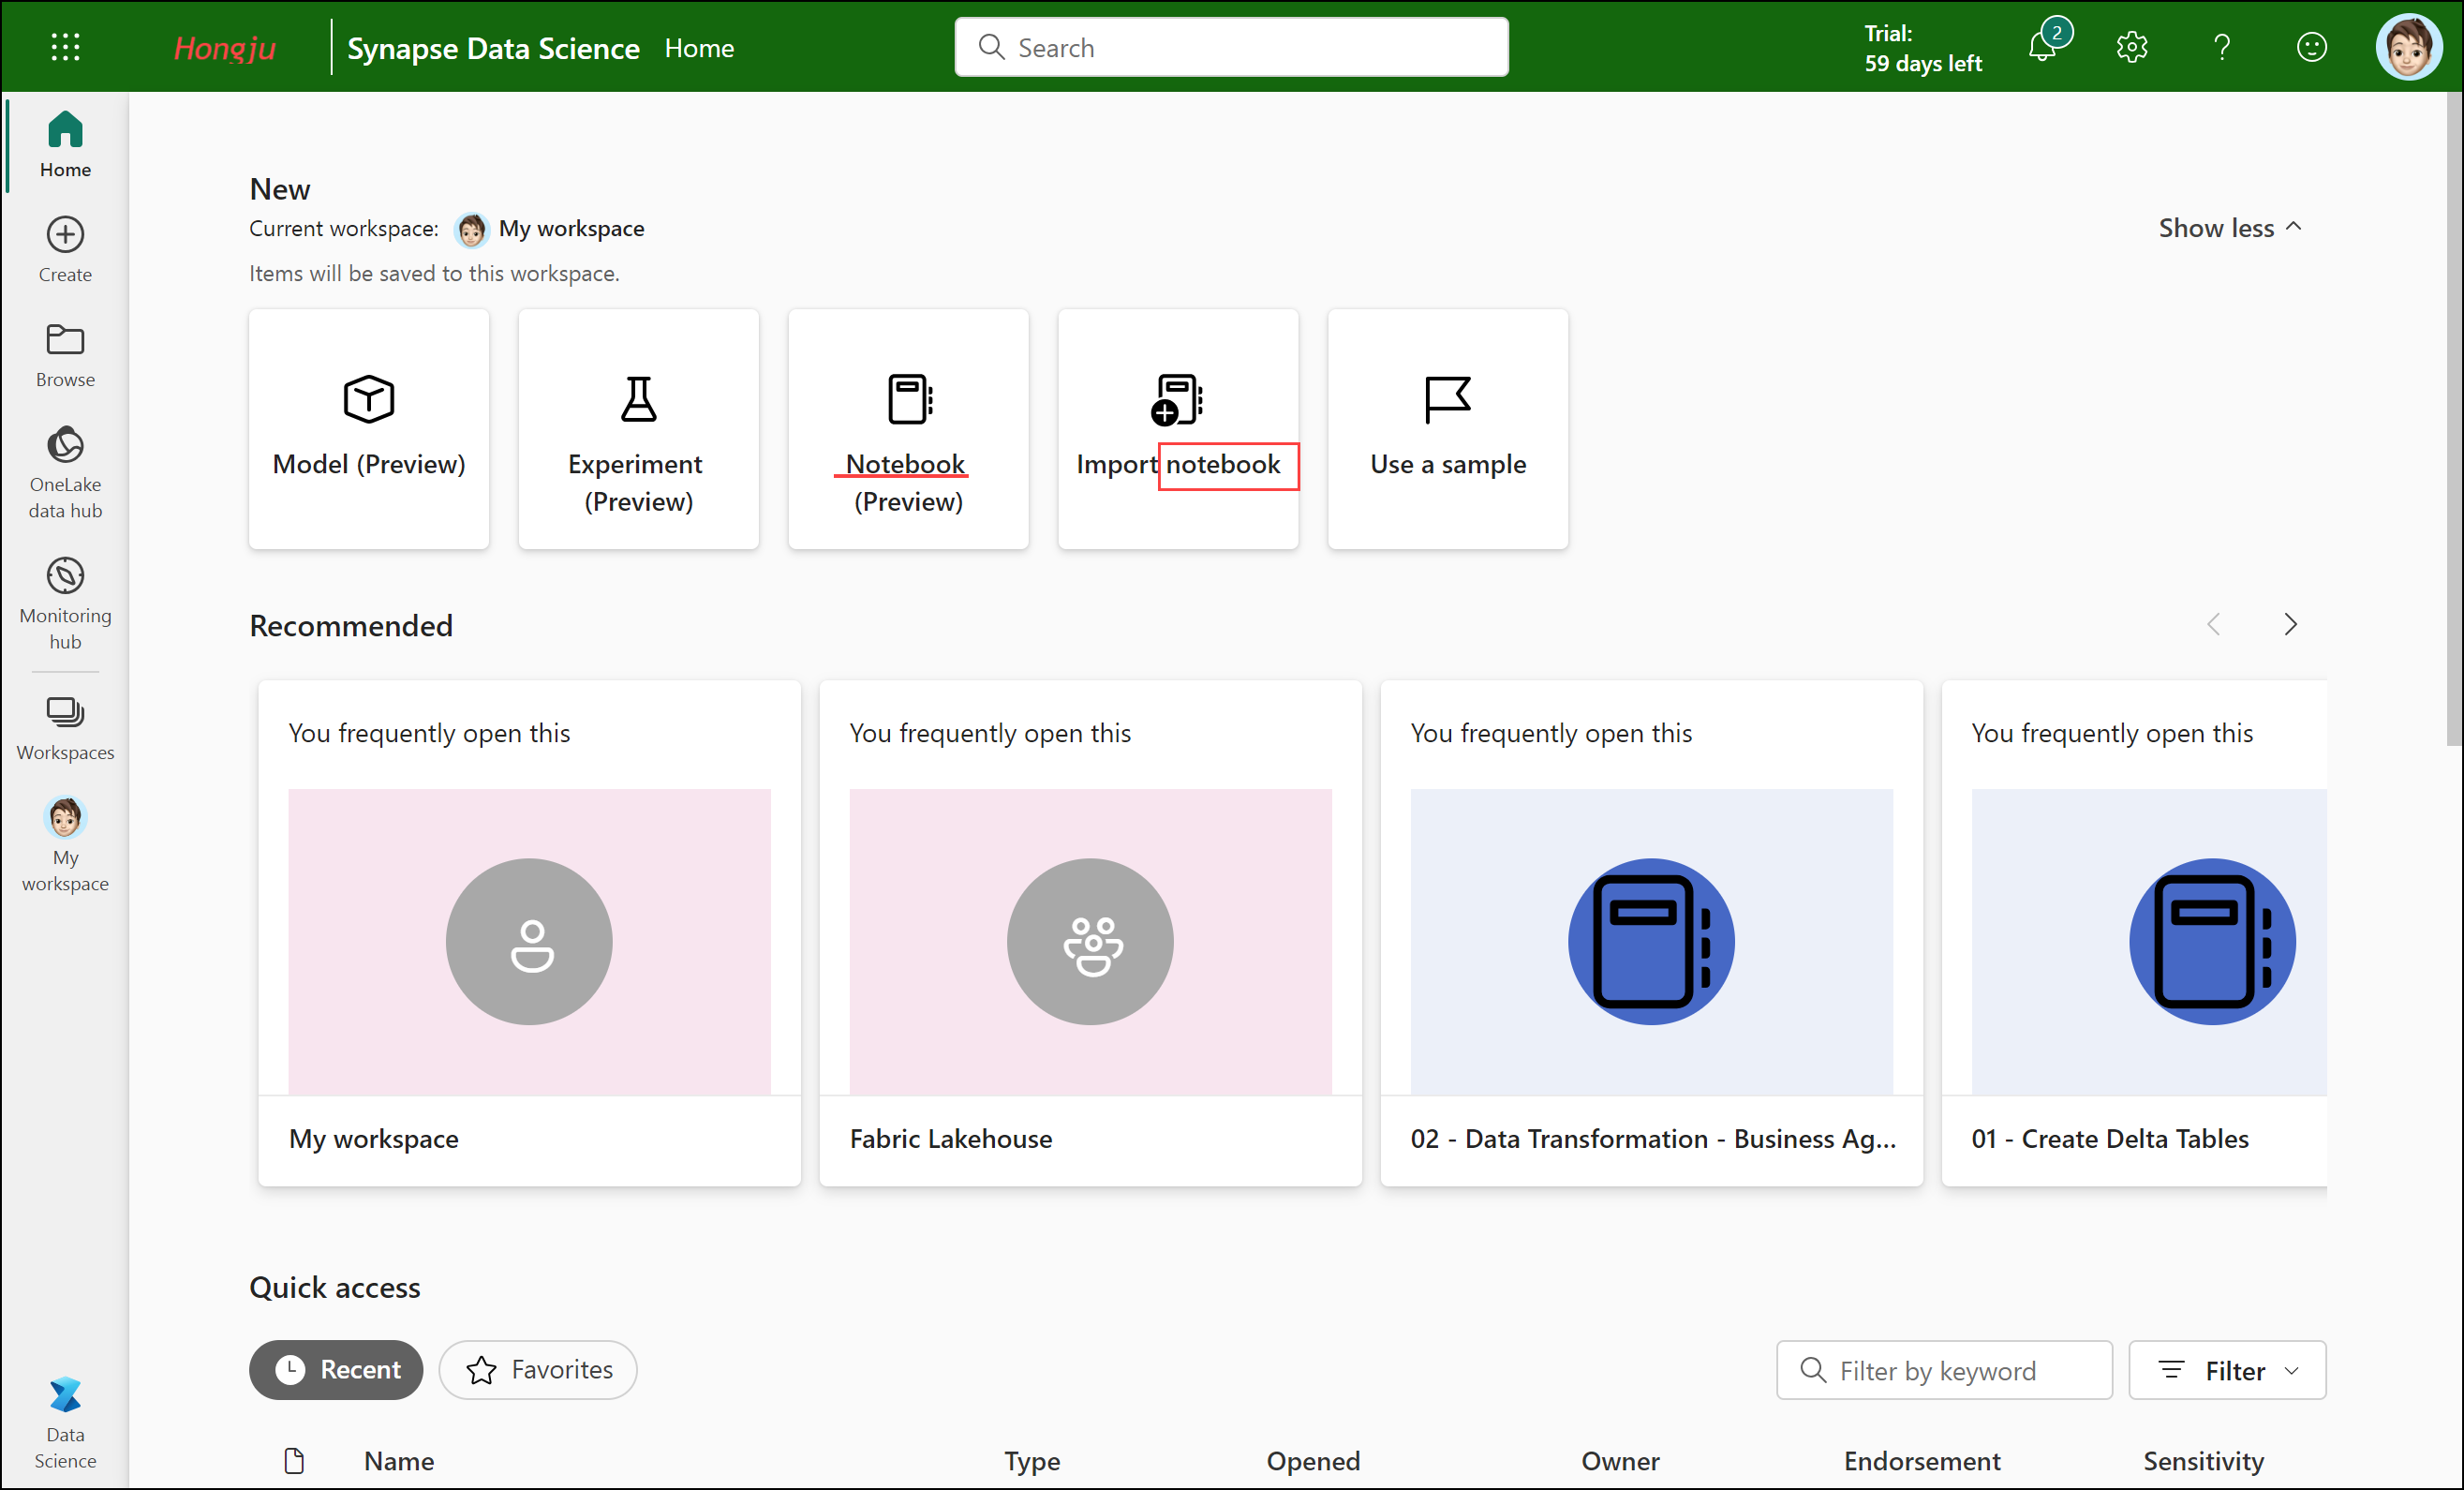Open the Filter dropdown
The width and height of the screenshot is (2464, 1490).
click(x=2228, y=1370)
